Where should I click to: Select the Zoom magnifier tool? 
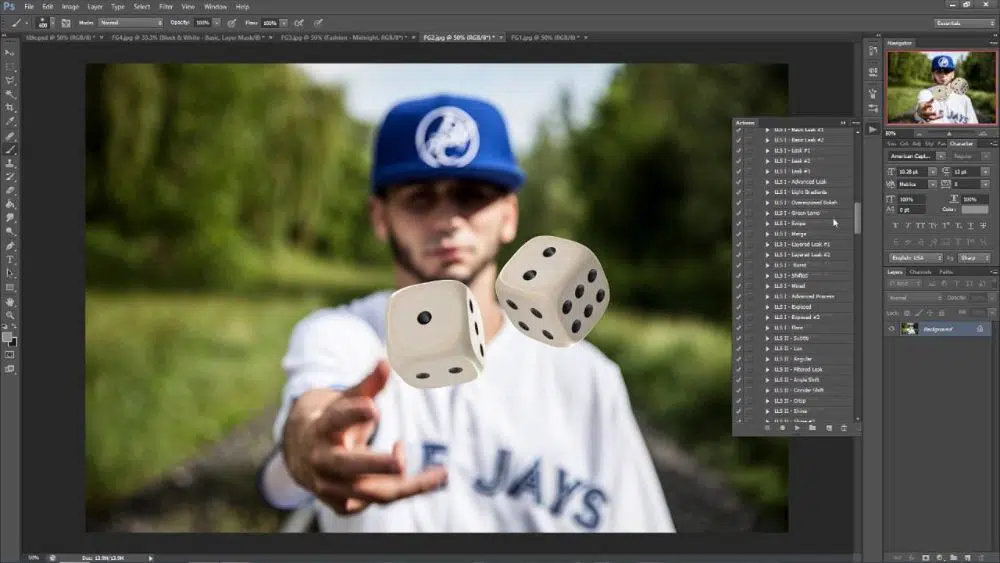tap(10, 315)
